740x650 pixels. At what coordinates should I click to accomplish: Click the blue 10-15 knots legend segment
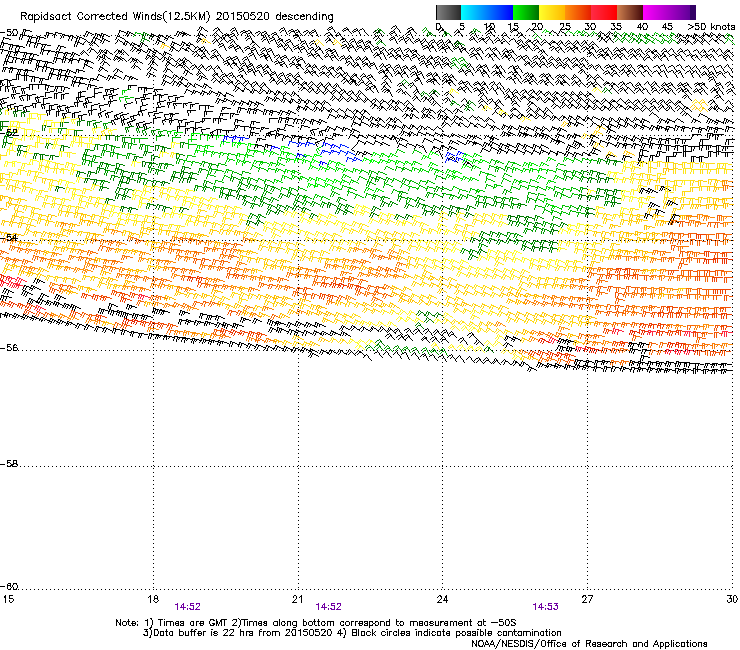pyautogui.click(x=500, y=12)
